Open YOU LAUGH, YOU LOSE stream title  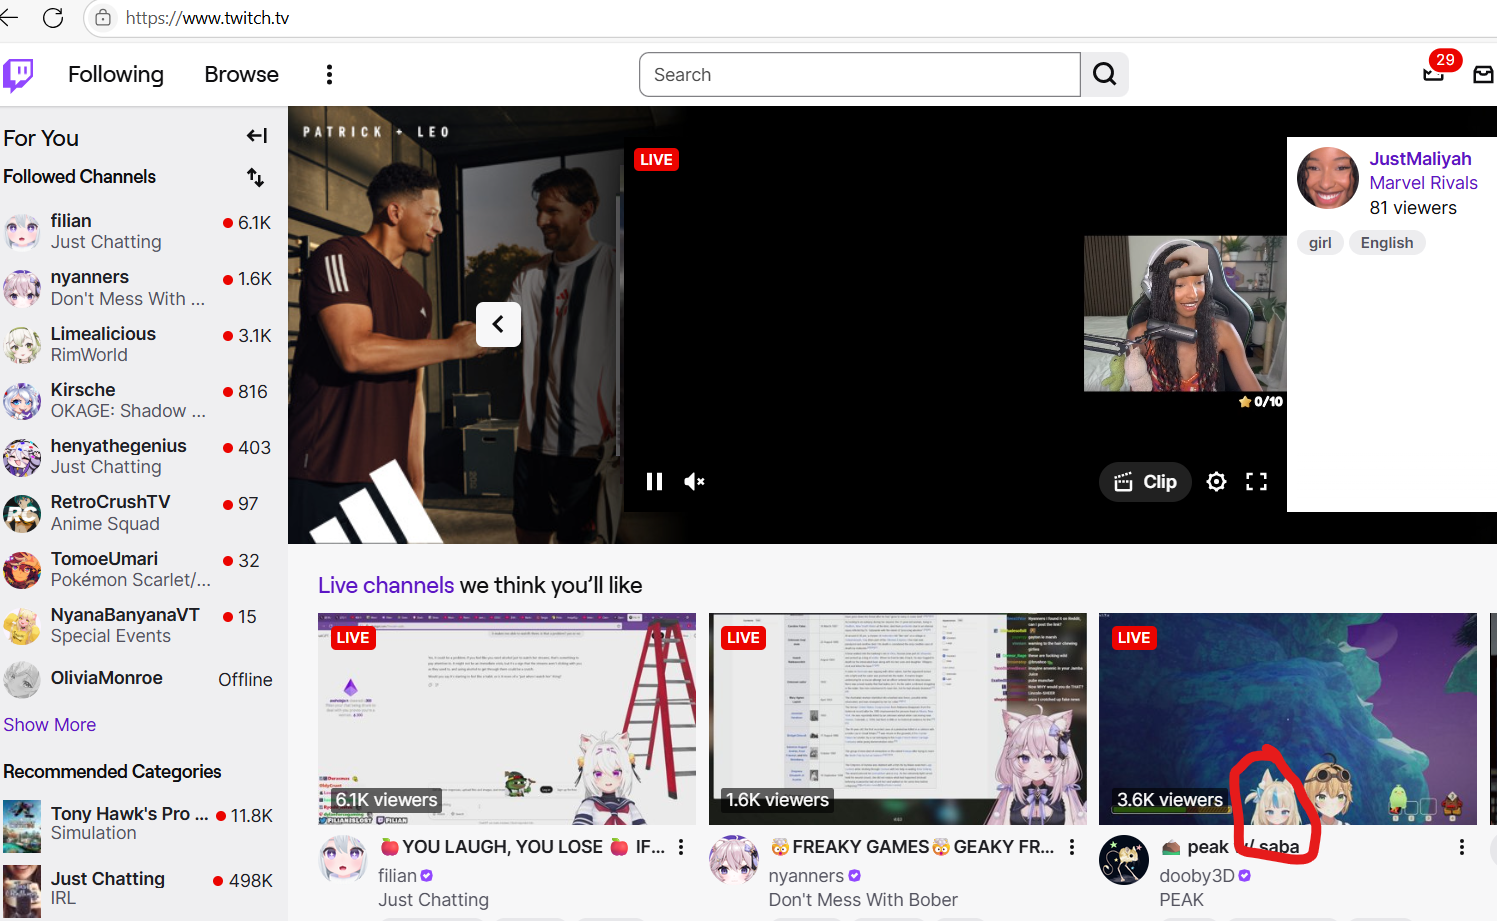coord(522,847)
